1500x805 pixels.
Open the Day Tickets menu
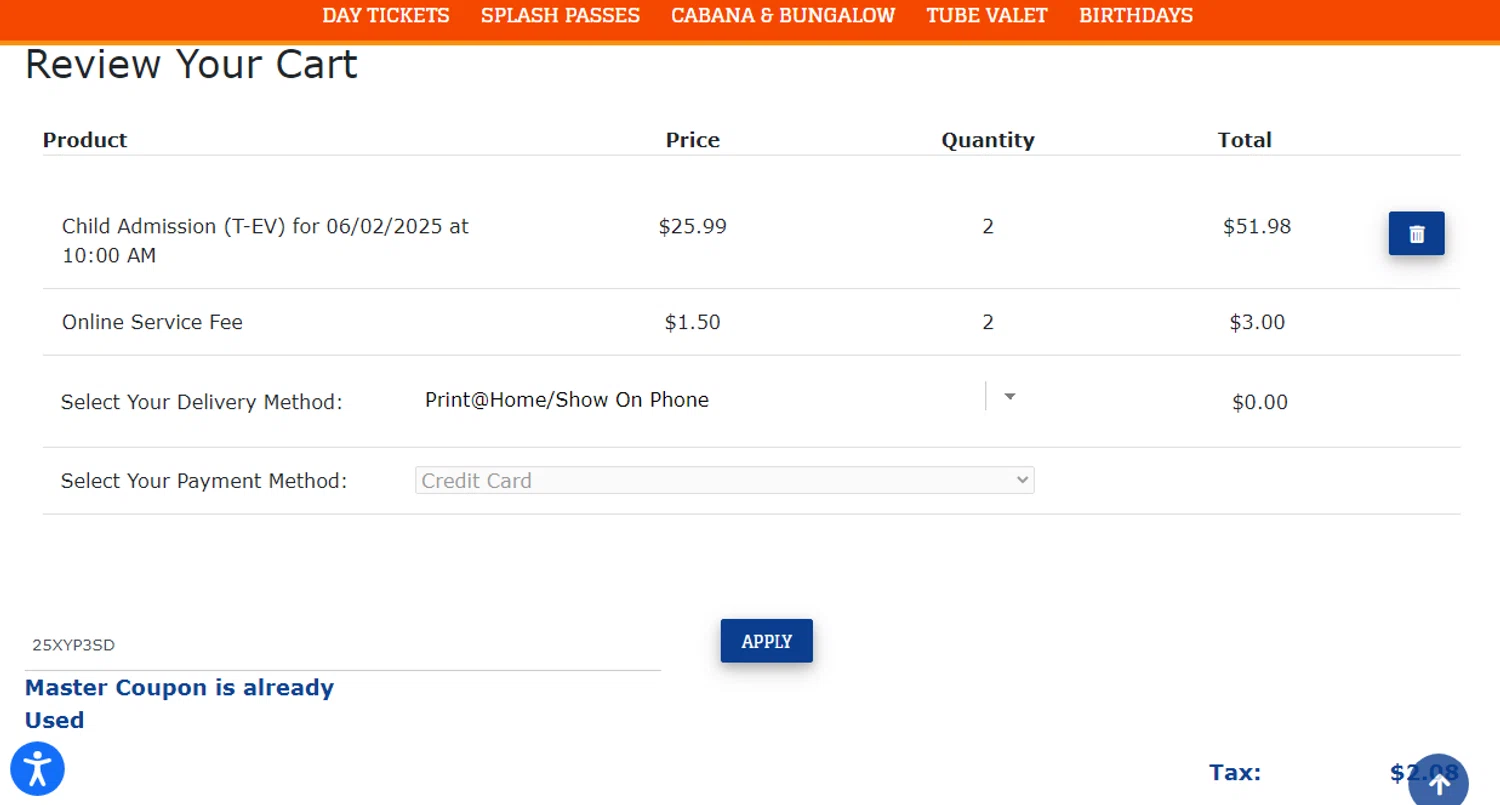click(x=386, y=16)
